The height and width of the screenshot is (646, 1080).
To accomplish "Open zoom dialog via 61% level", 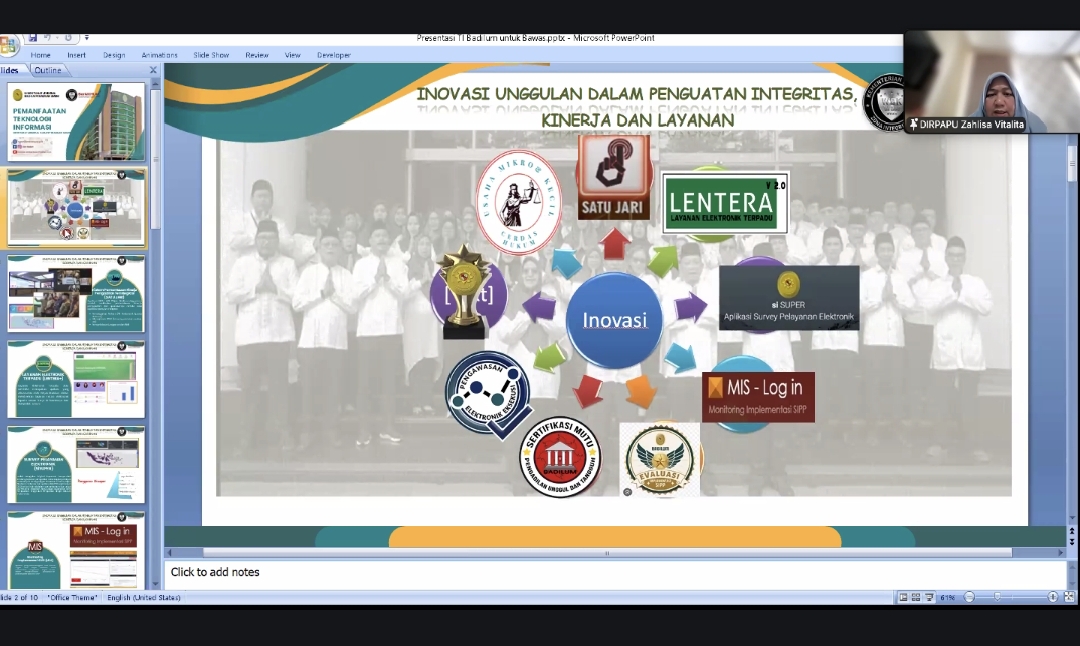I will tap(948, 598).
